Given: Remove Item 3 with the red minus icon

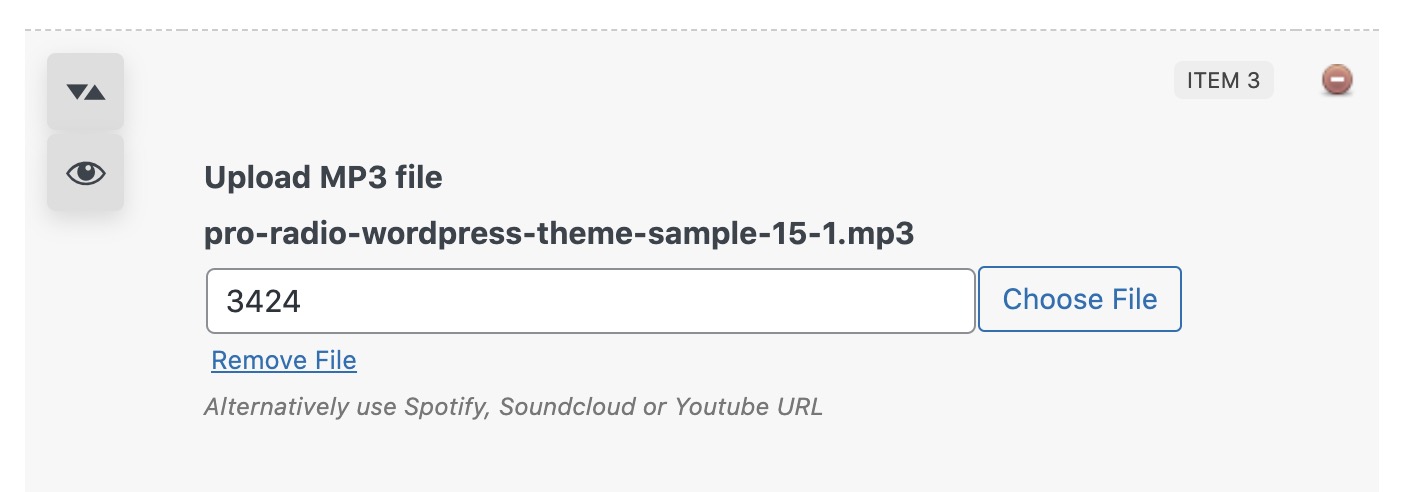Looking at the screenshot, I should [1337, 80].
